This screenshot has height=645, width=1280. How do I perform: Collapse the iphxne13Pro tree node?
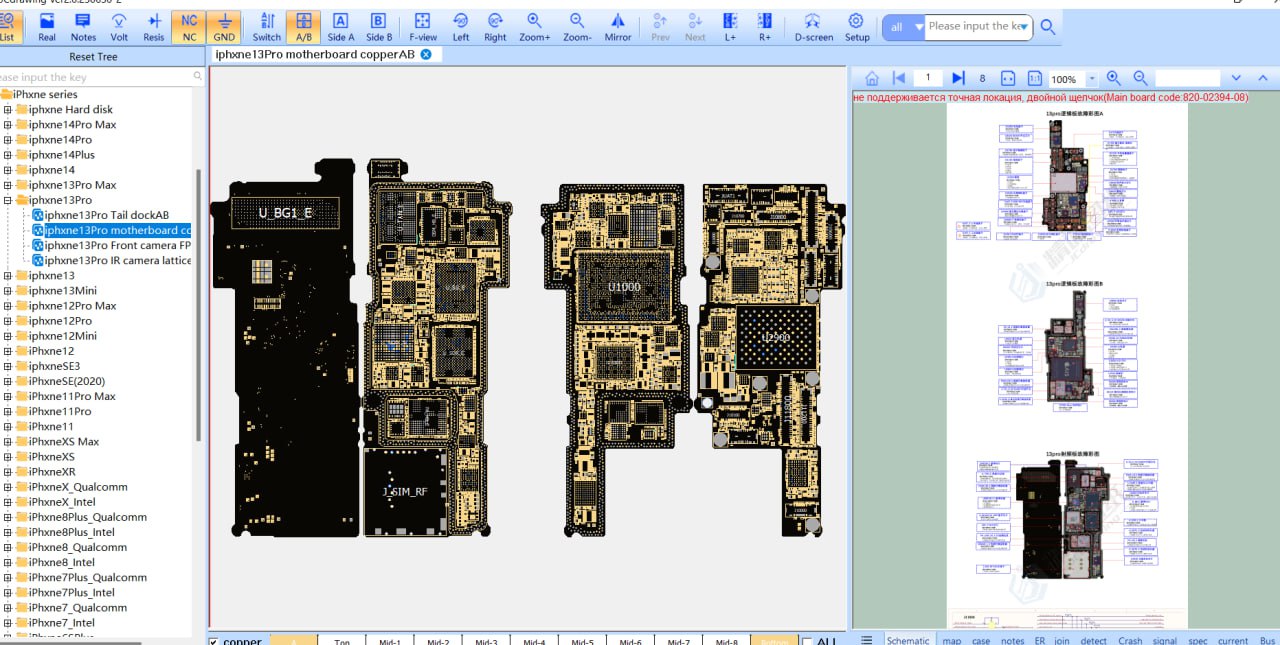click(8, 200)
